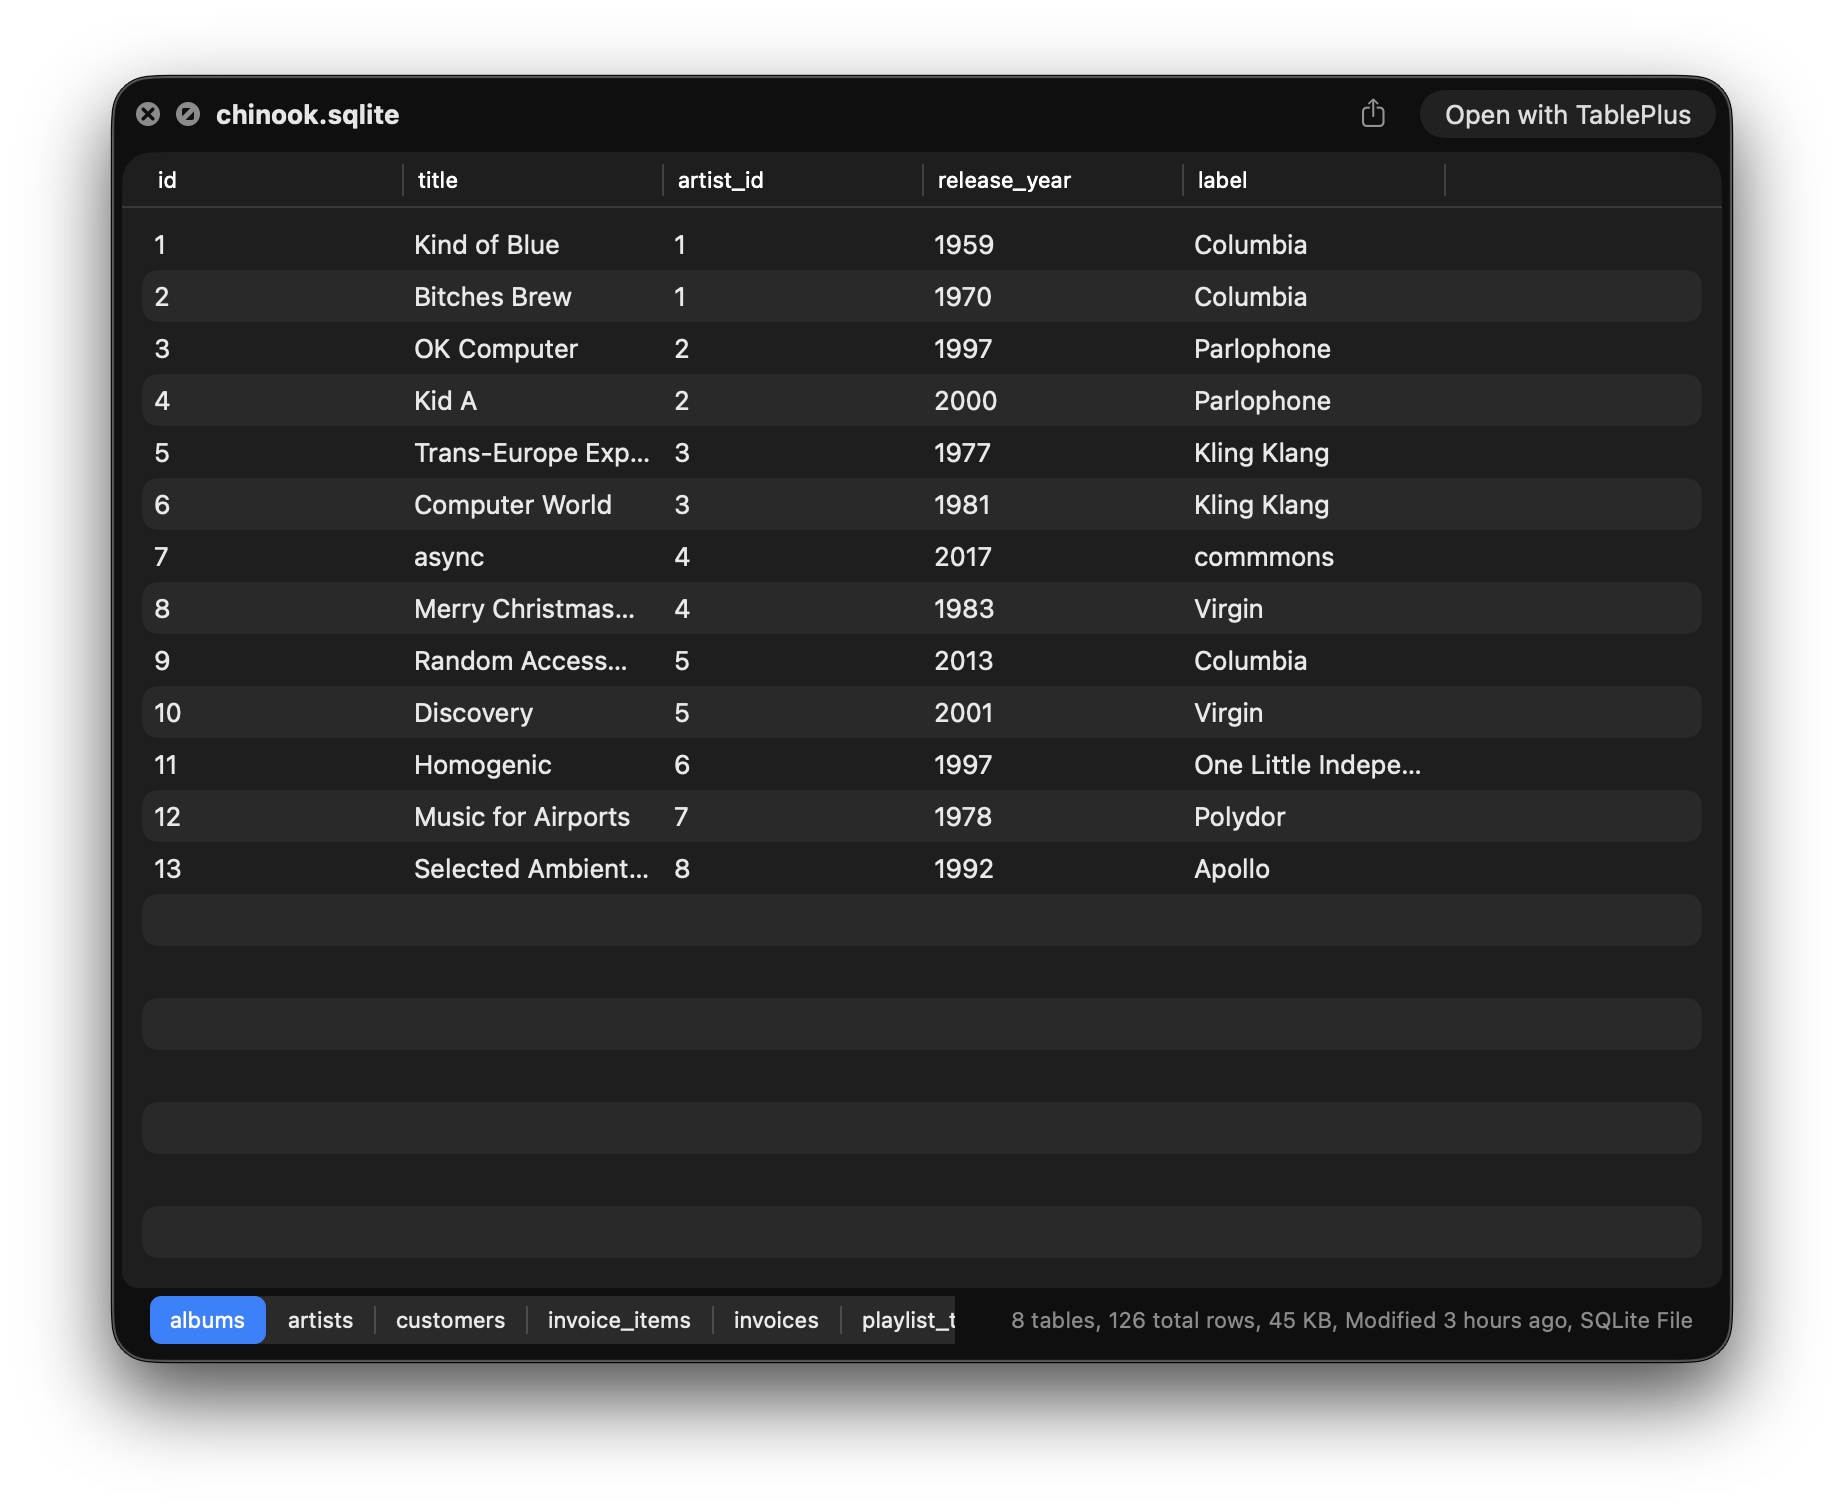
Task: Sort by the release_year column header
Action: (x=1003, y=180)
